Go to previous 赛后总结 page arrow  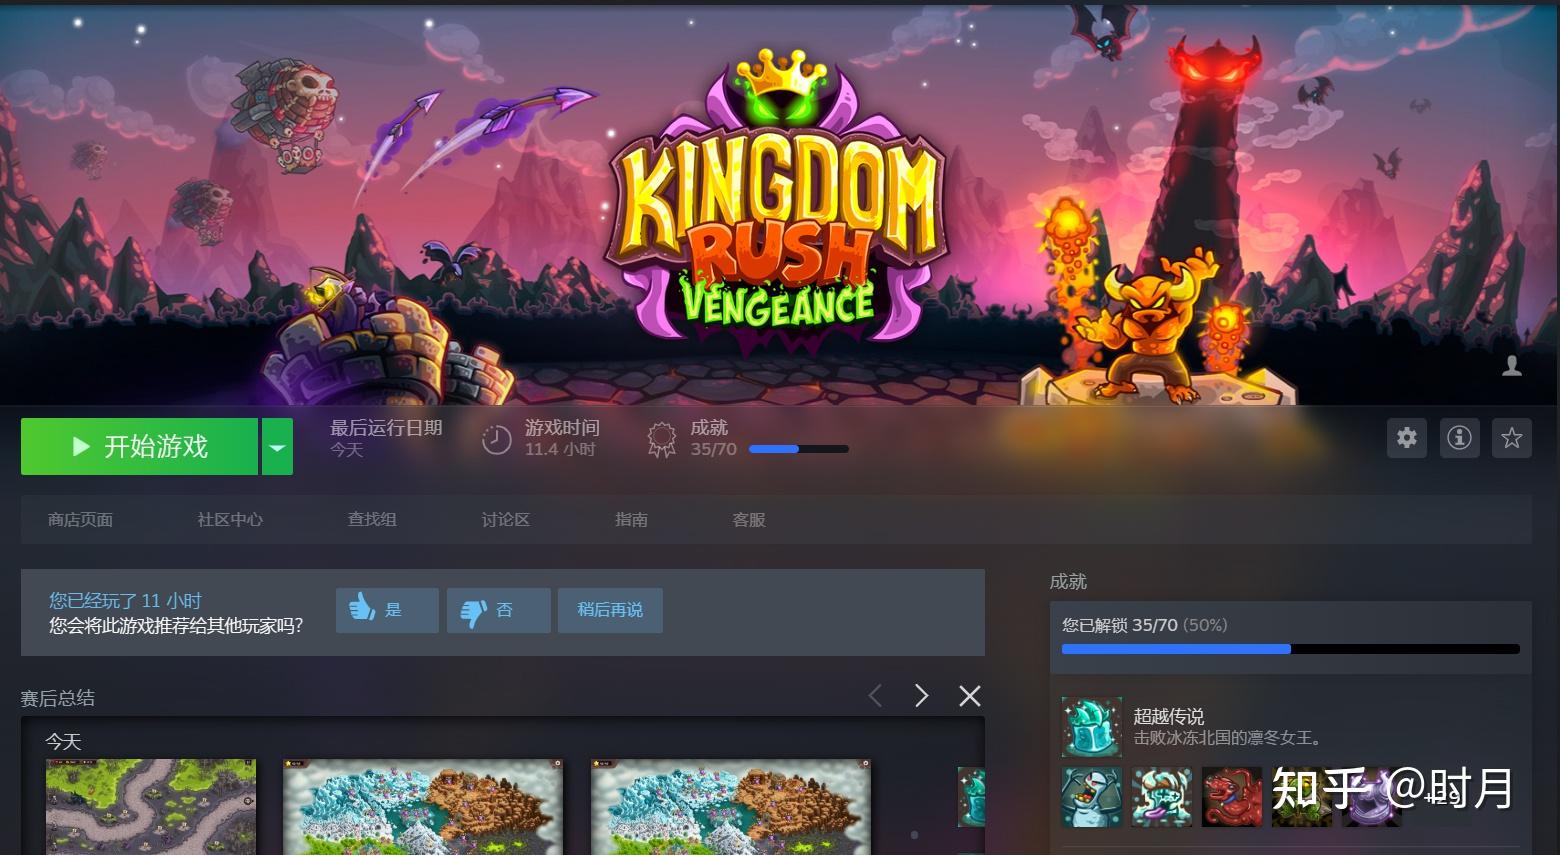pos(875,696)
